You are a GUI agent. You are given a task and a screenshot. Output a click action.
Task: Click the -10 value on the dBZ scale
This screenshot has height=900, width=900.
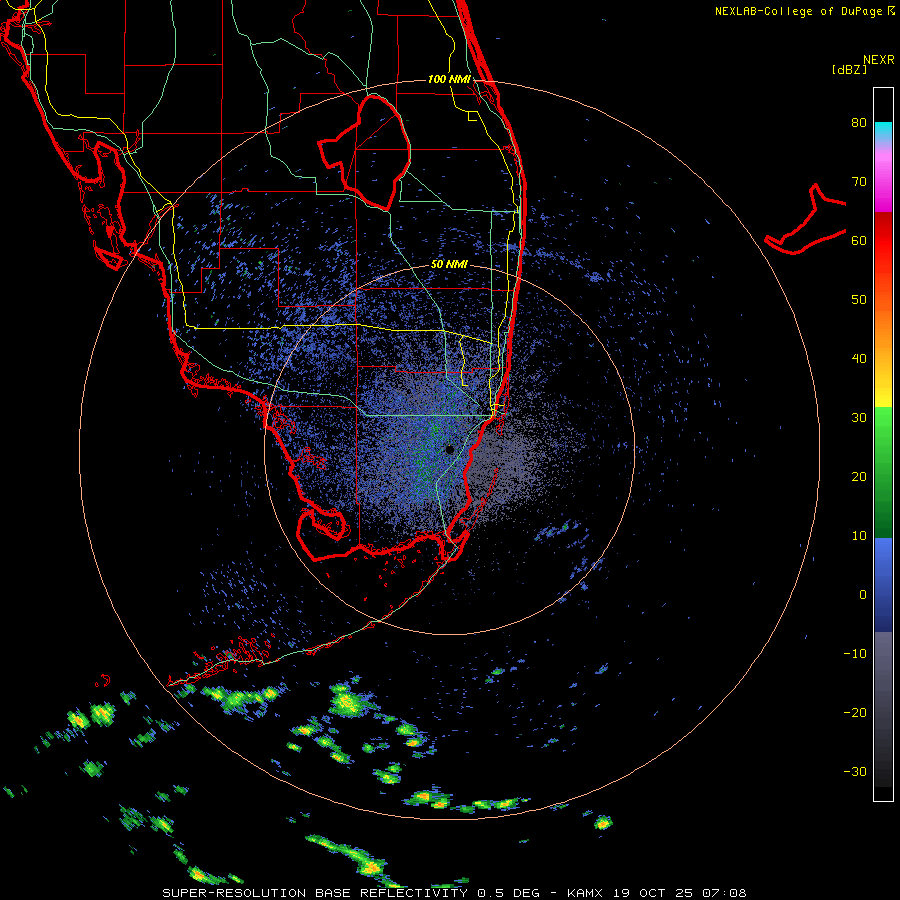[855, 654]
